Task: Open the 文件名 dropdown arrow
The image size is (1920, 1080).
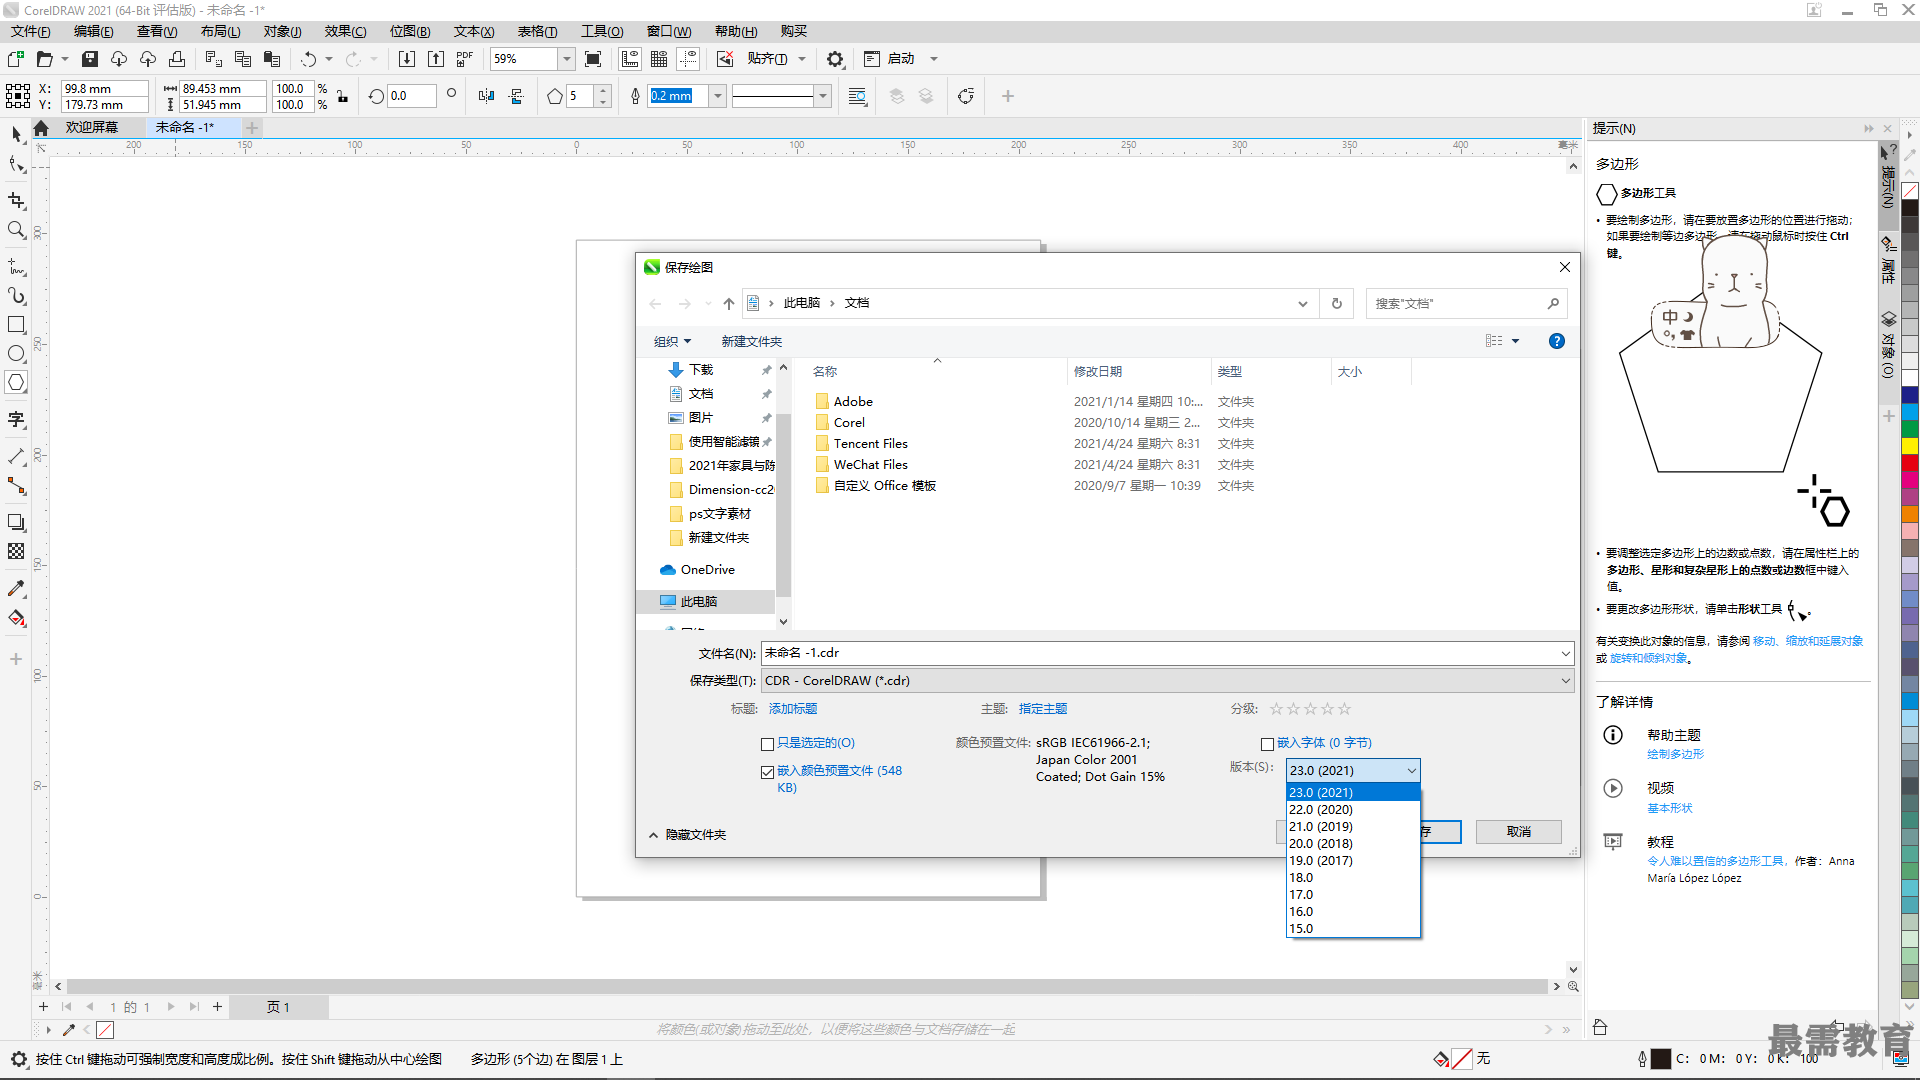Action: click(x=1565, y=653)
